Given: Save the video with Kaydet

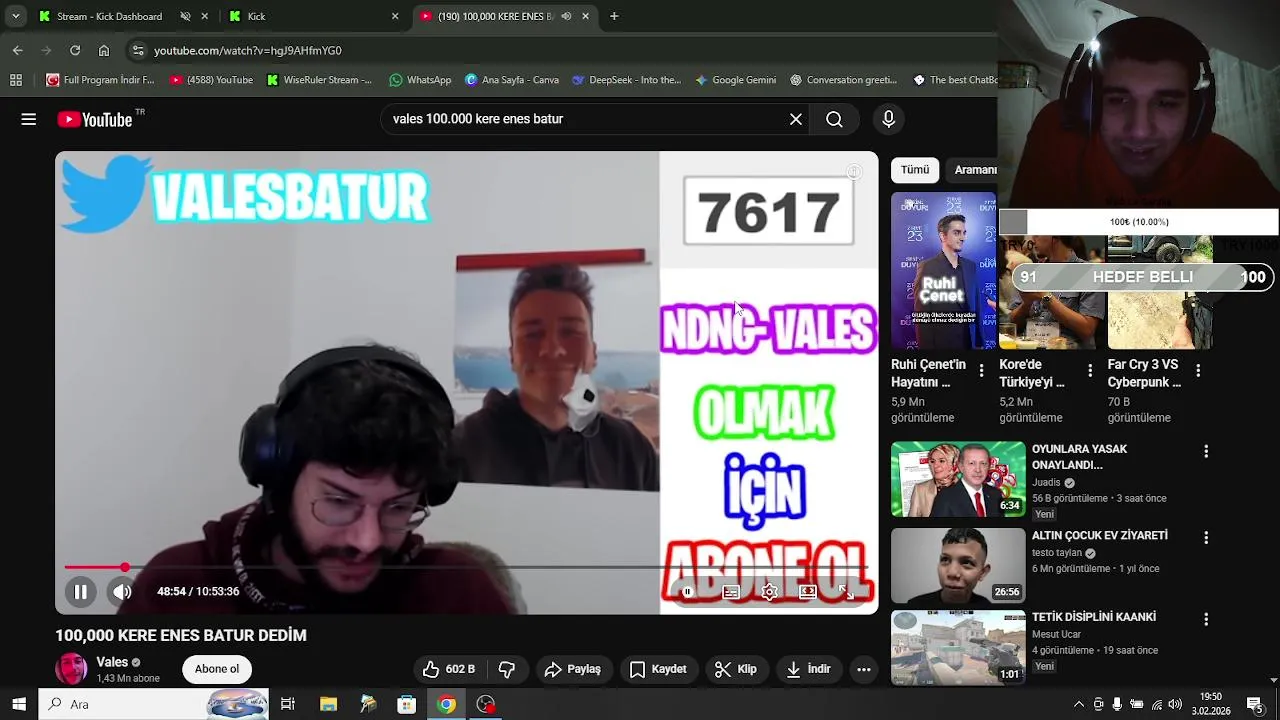Looking at the screenshot, I should point(657,669).
